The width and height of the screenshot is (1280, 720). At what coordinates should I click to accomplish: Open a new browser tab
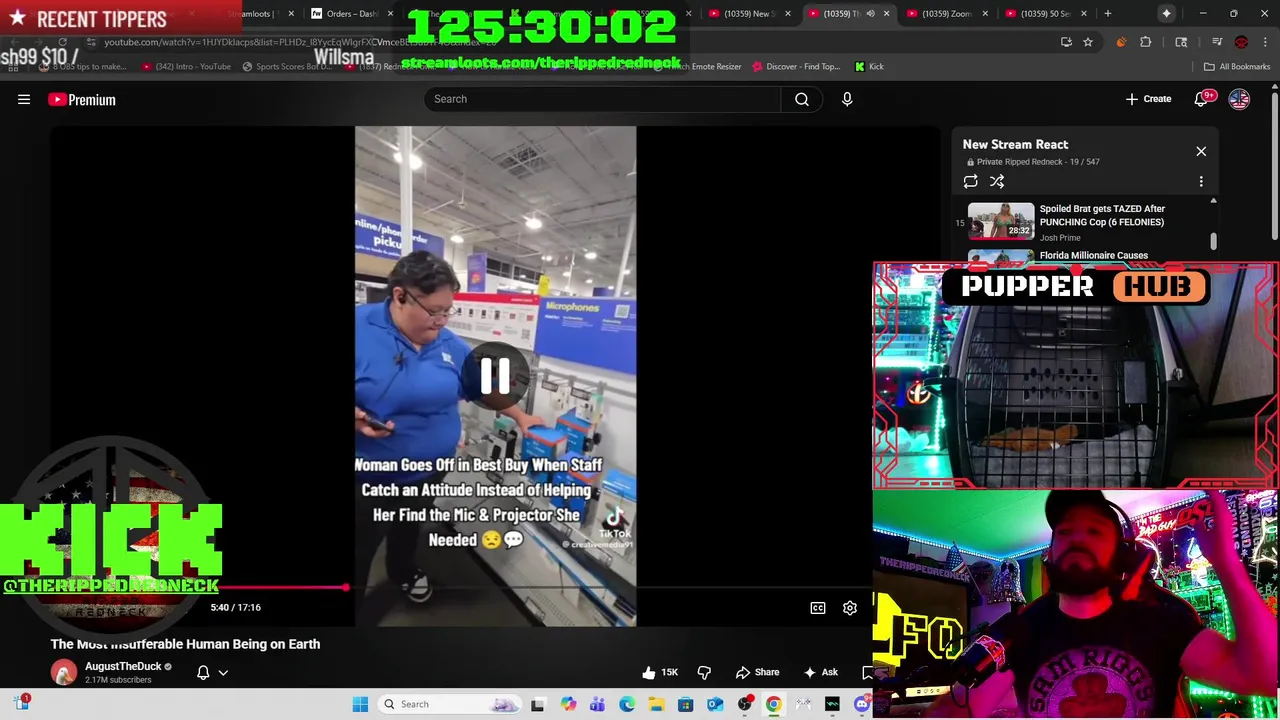point(1107,13)
